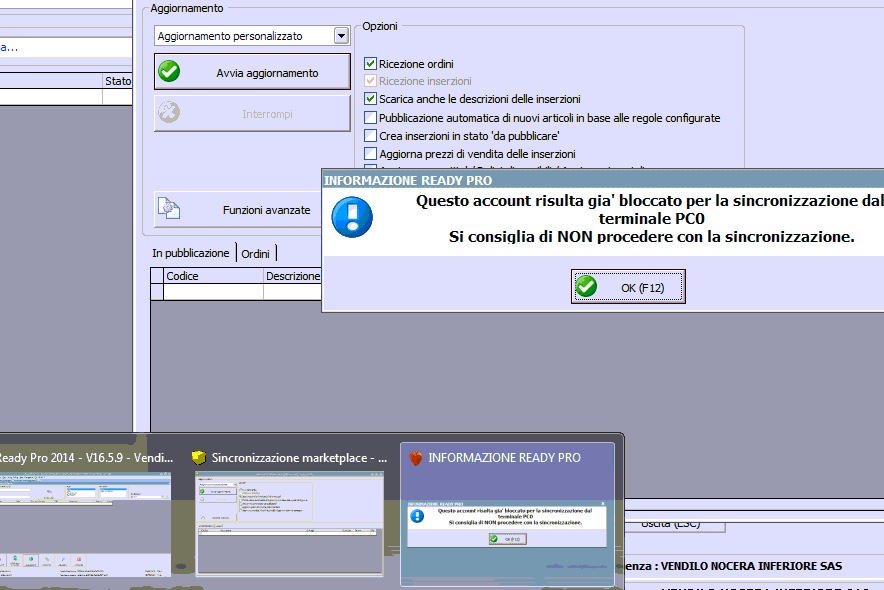Enable Aggiorna prezzi di vendita delle inserzioni
The width and height of the screenshot is (884, 590).
(x=370, y=153)
